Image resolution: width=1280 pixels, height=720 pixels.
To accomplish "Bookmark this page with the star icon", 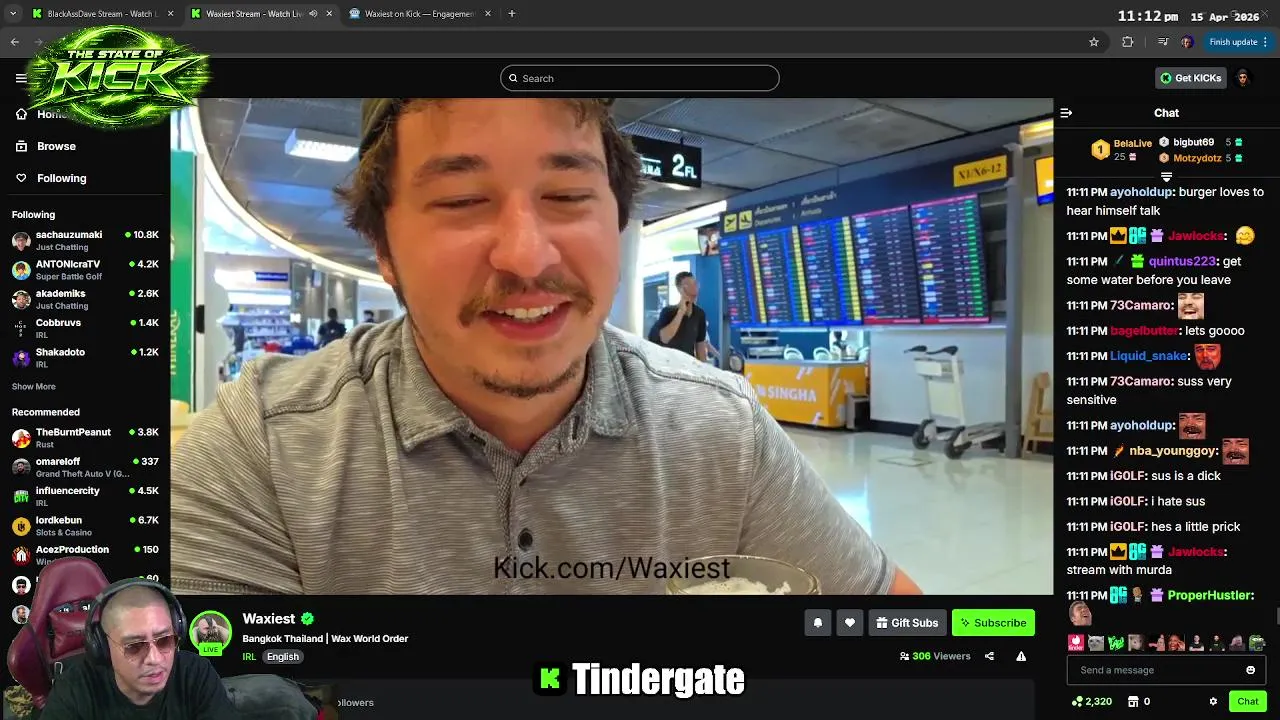I will 1094,42.
